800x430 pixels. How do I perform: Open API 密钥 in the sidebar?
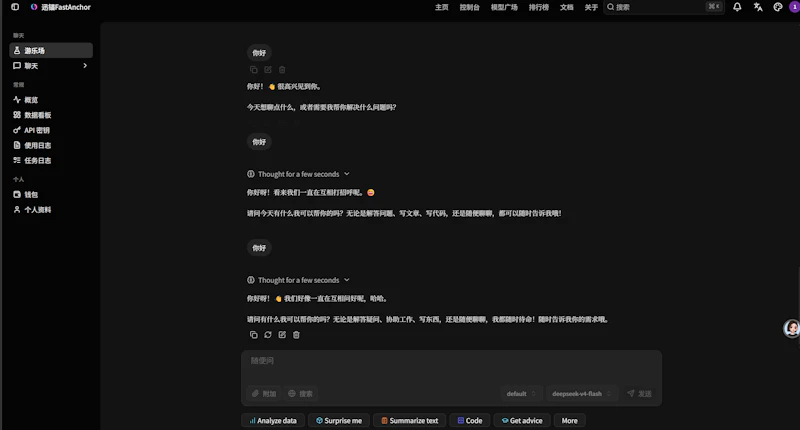click(51, 130)
